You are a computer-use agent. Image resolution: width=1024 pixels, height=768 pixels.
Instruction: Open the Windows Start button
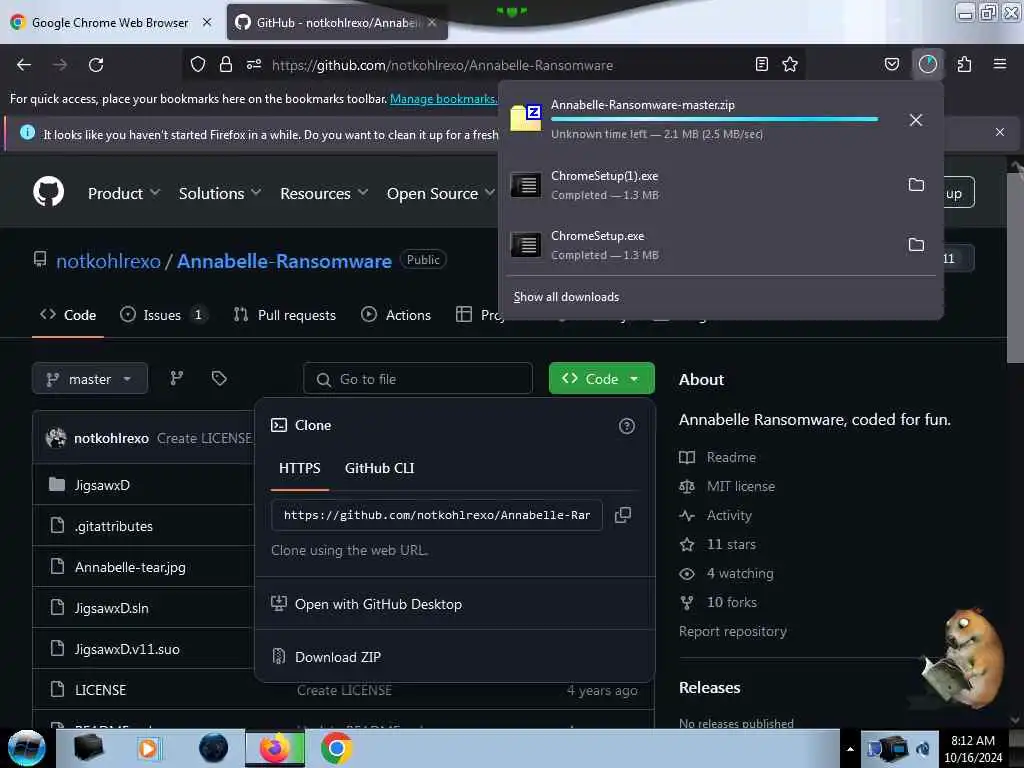coord(26,748)
